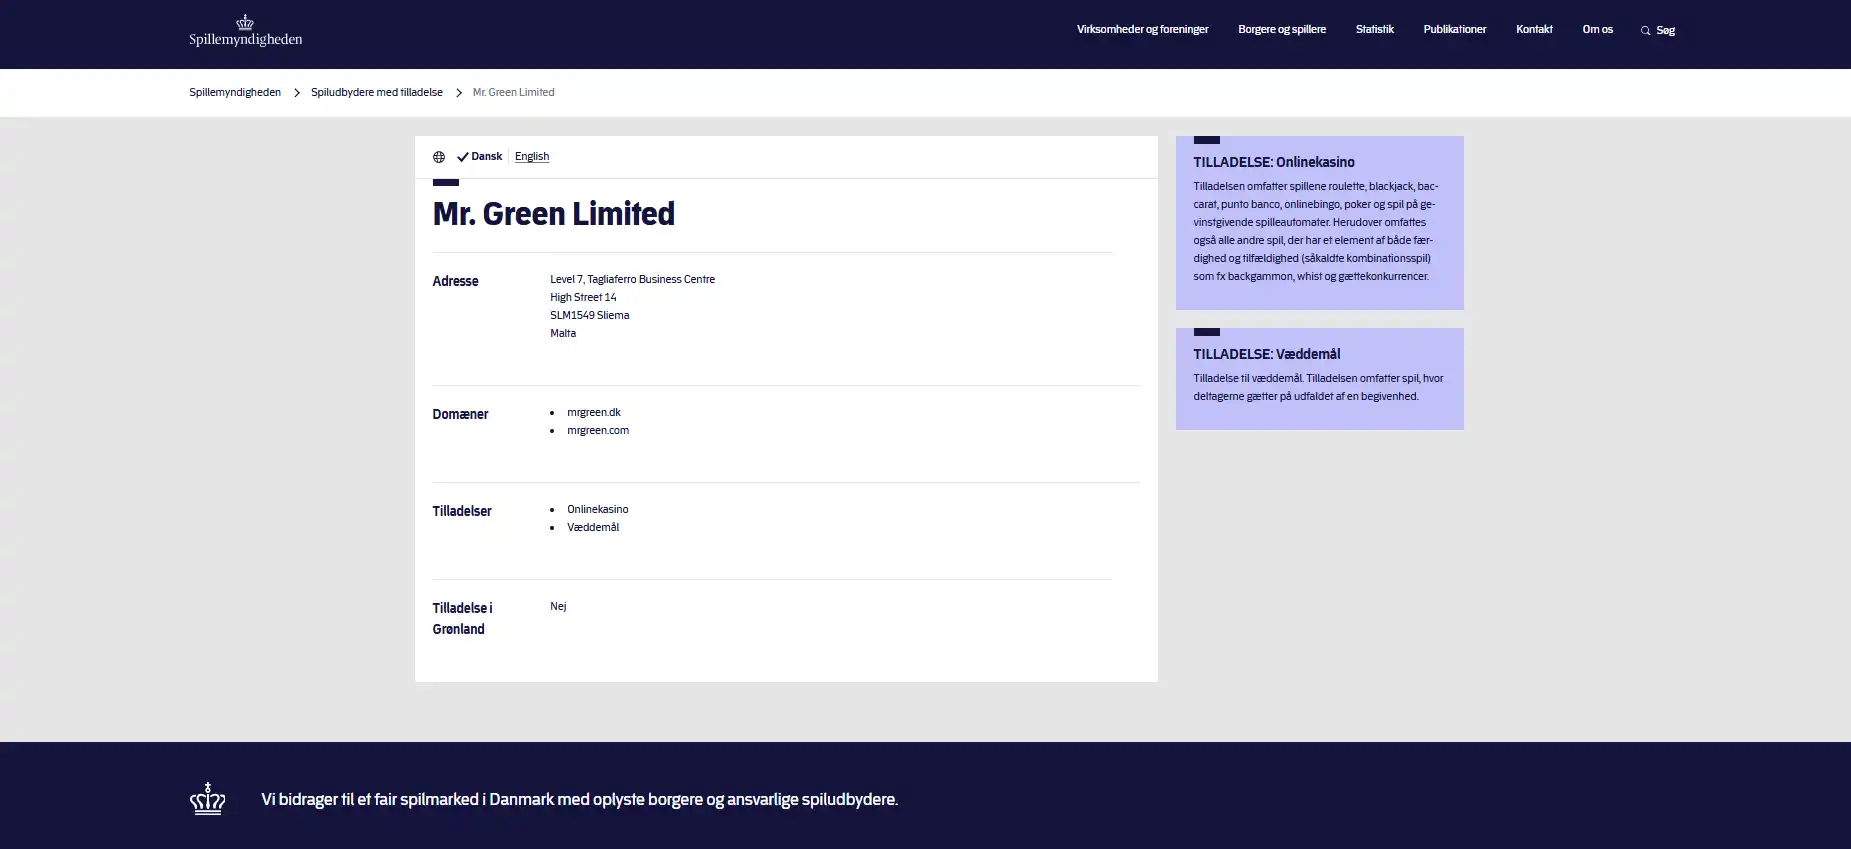1851x849 pixels.
Task: Click the Nej value for Grønland
Action: (558, 607)
